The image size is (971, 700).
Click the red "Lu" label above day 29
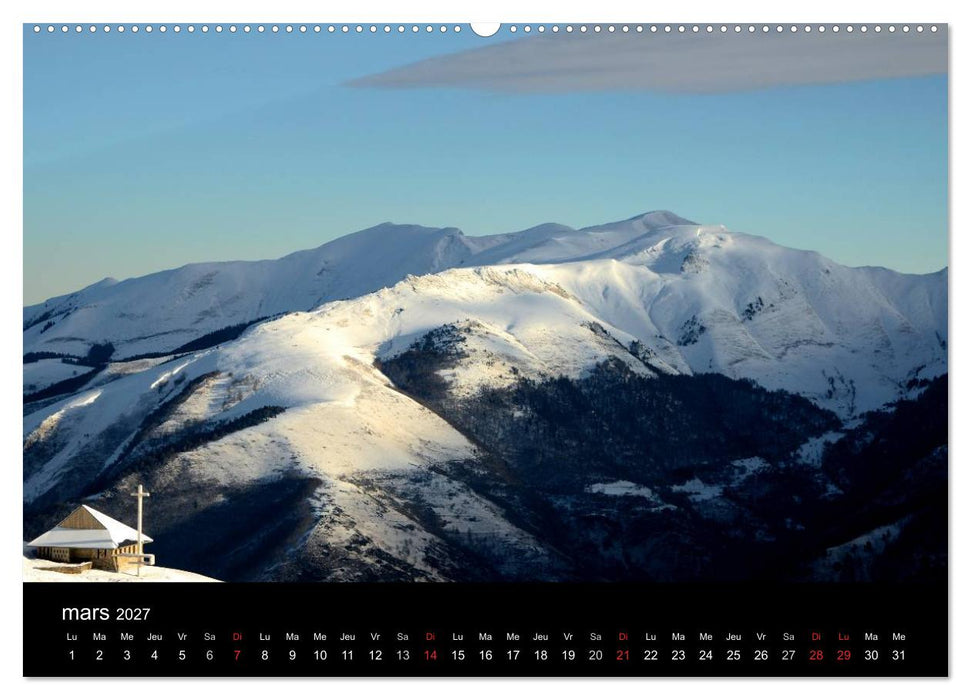843,637
